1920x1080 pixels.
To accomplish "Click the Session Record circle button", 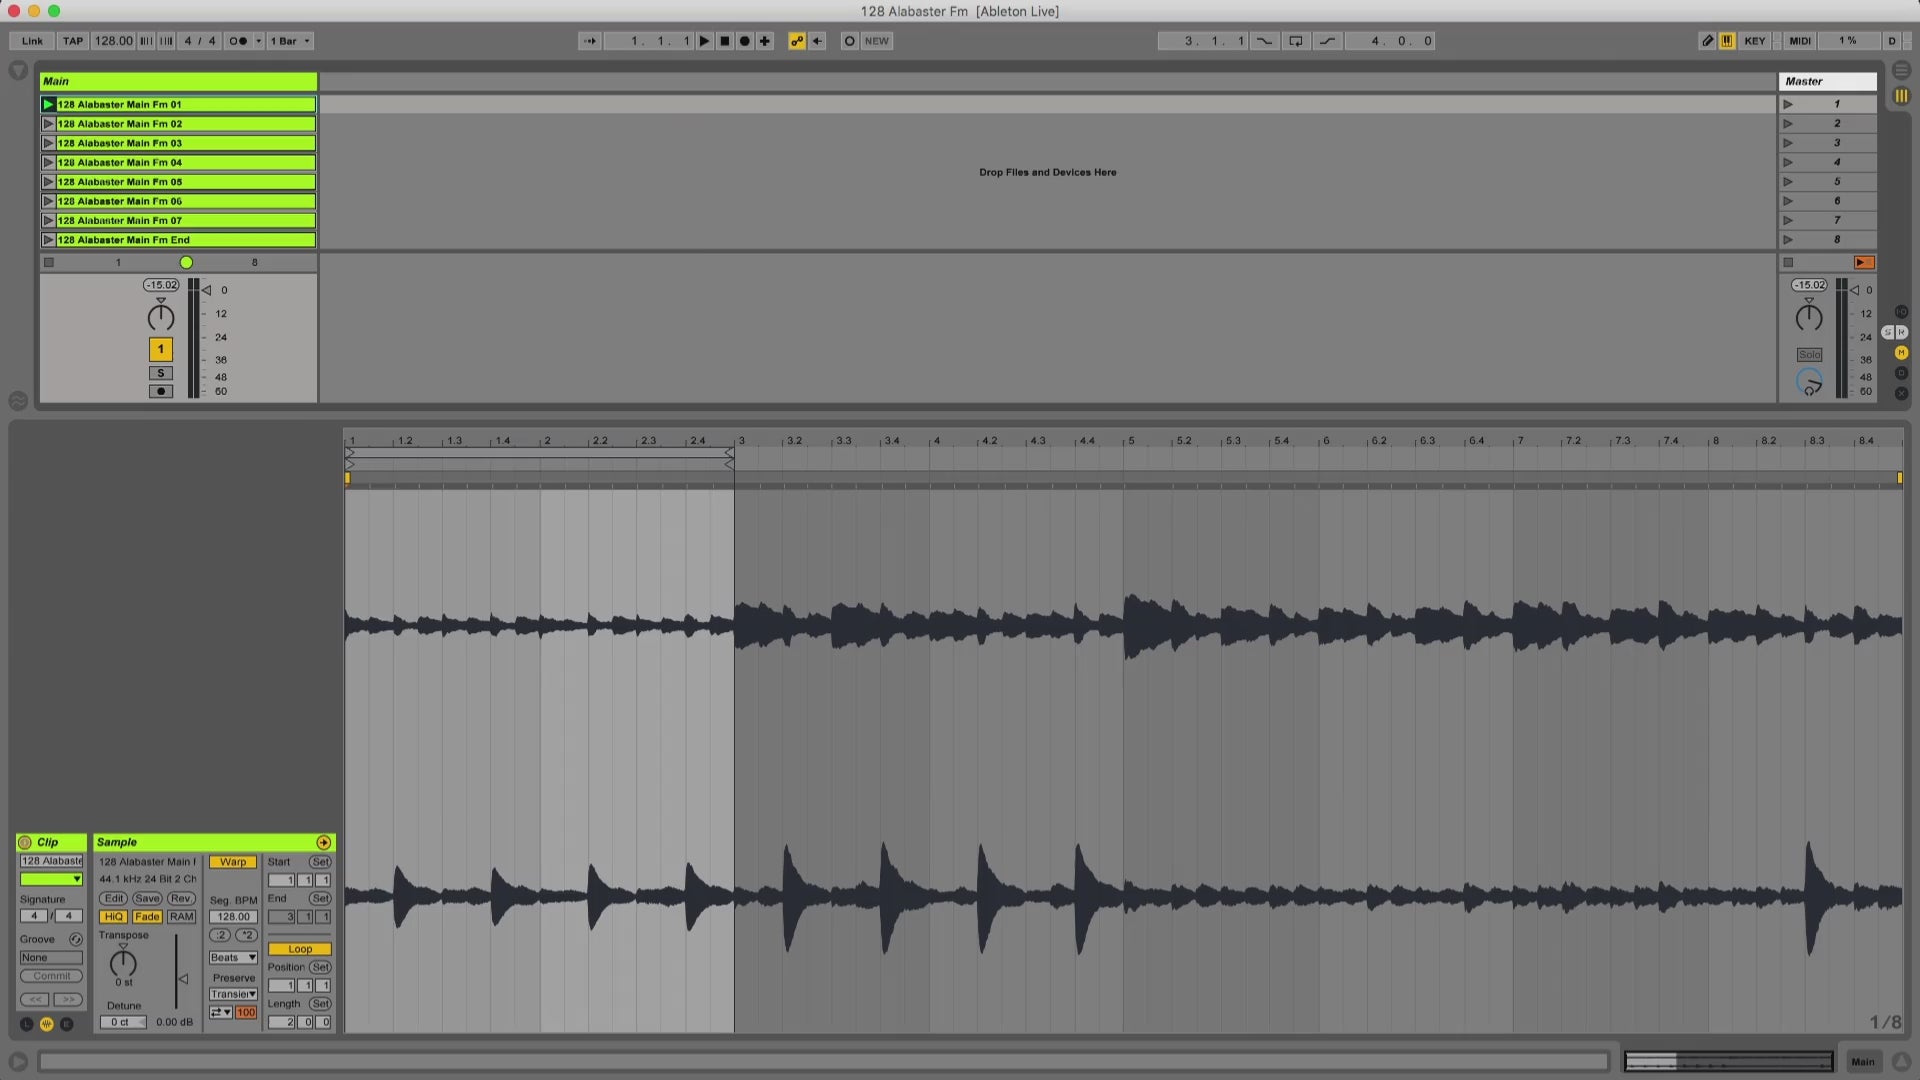I will pyautogui.click(x=850, y=41).
